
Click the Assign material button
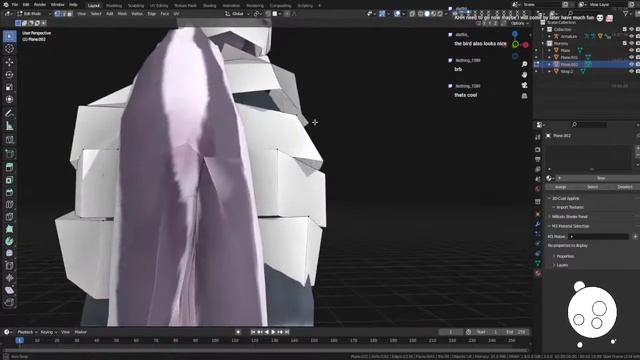tap(560, 187)
